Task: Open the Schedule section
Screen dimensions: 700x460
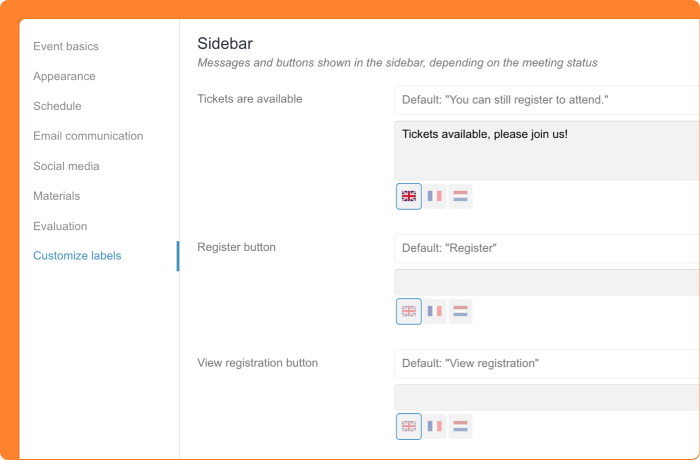Action: 57,106
